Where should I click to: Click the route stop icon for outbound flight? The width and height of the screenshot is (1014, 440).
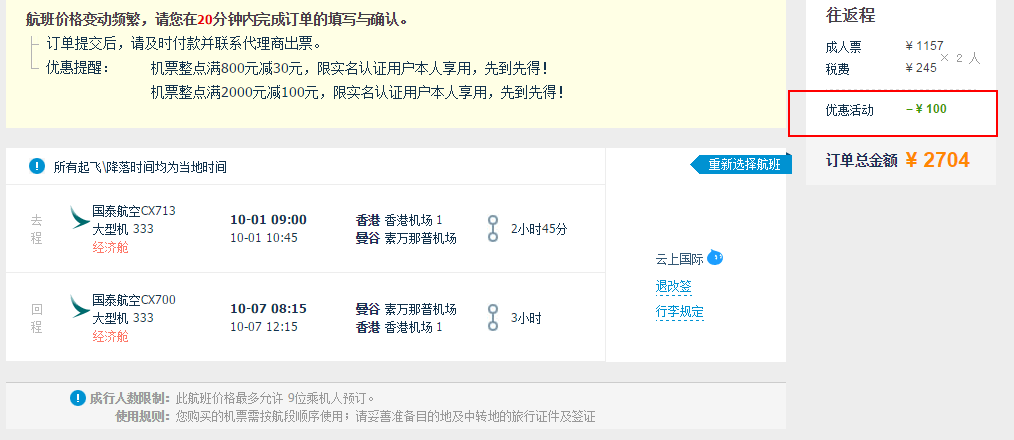point(493,228)
